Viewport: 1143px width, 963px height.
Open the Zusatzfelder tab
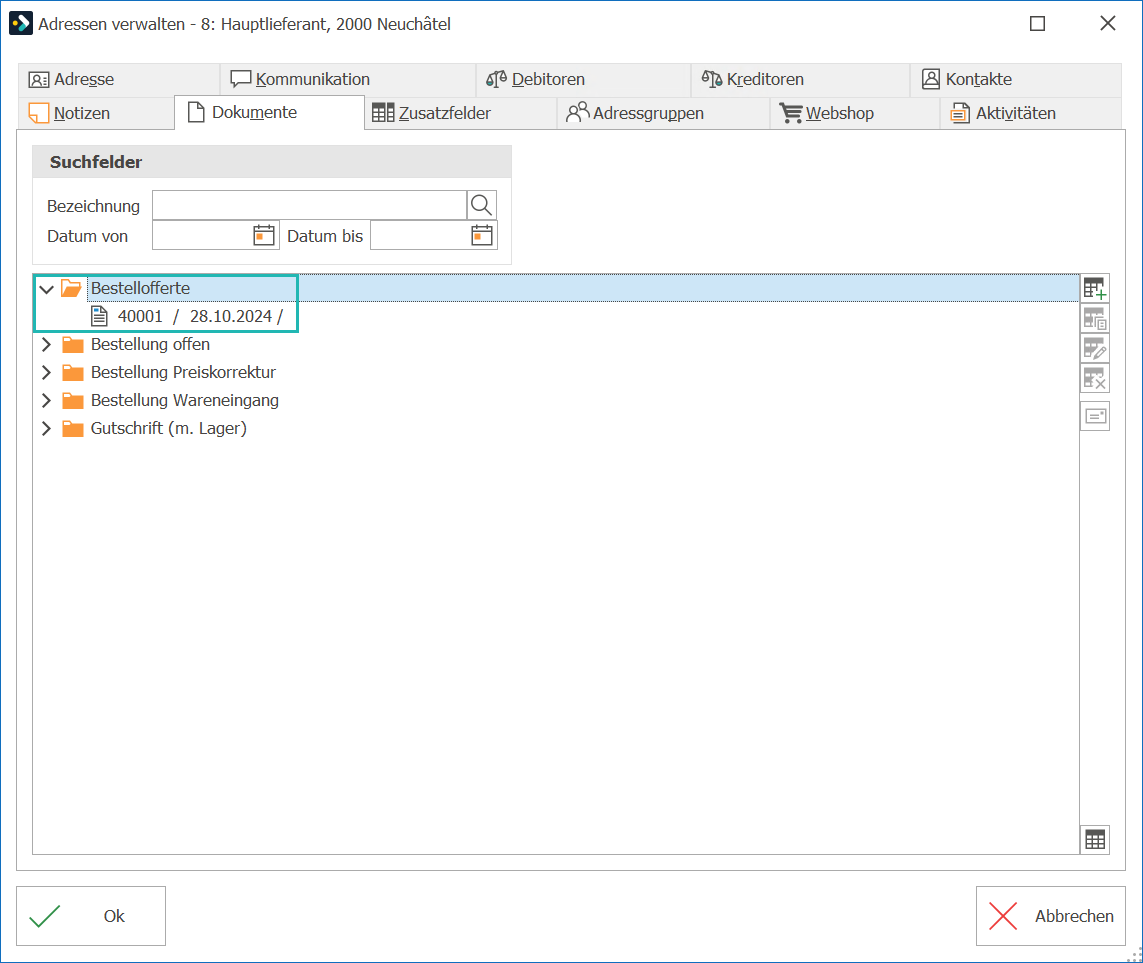(461, 114)
